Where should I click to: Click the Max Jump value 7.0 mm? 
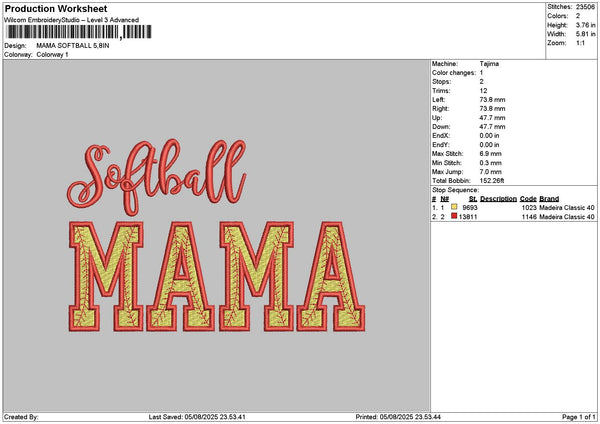click(491, 172)
